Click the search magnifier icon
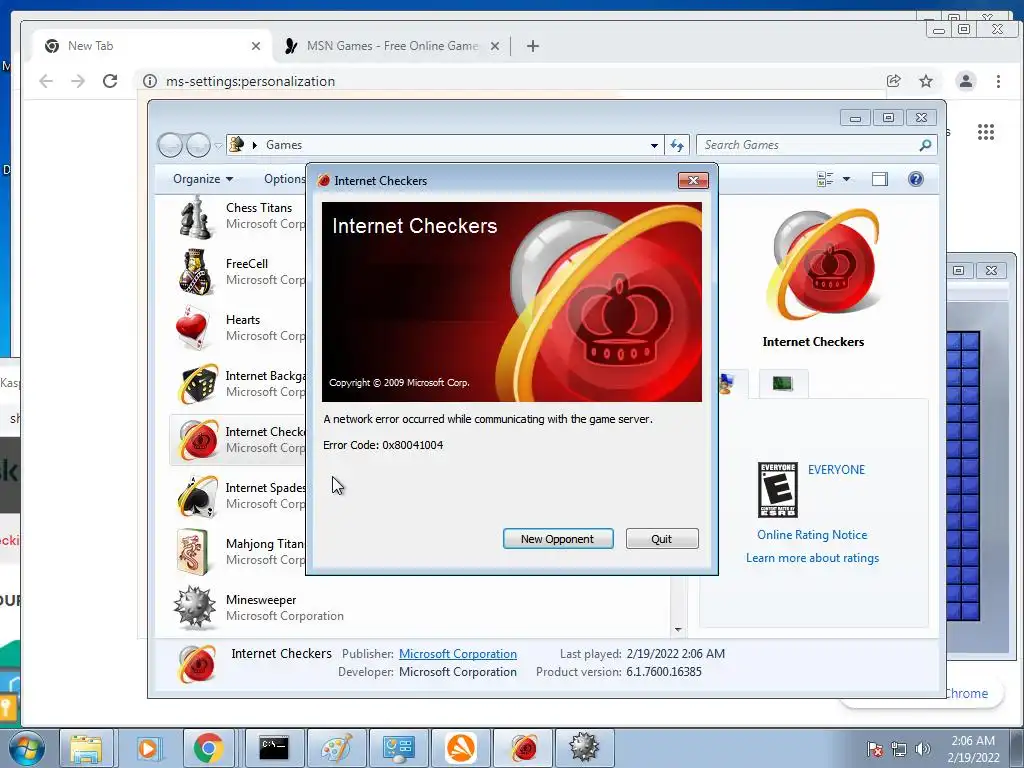 point(925,145)
